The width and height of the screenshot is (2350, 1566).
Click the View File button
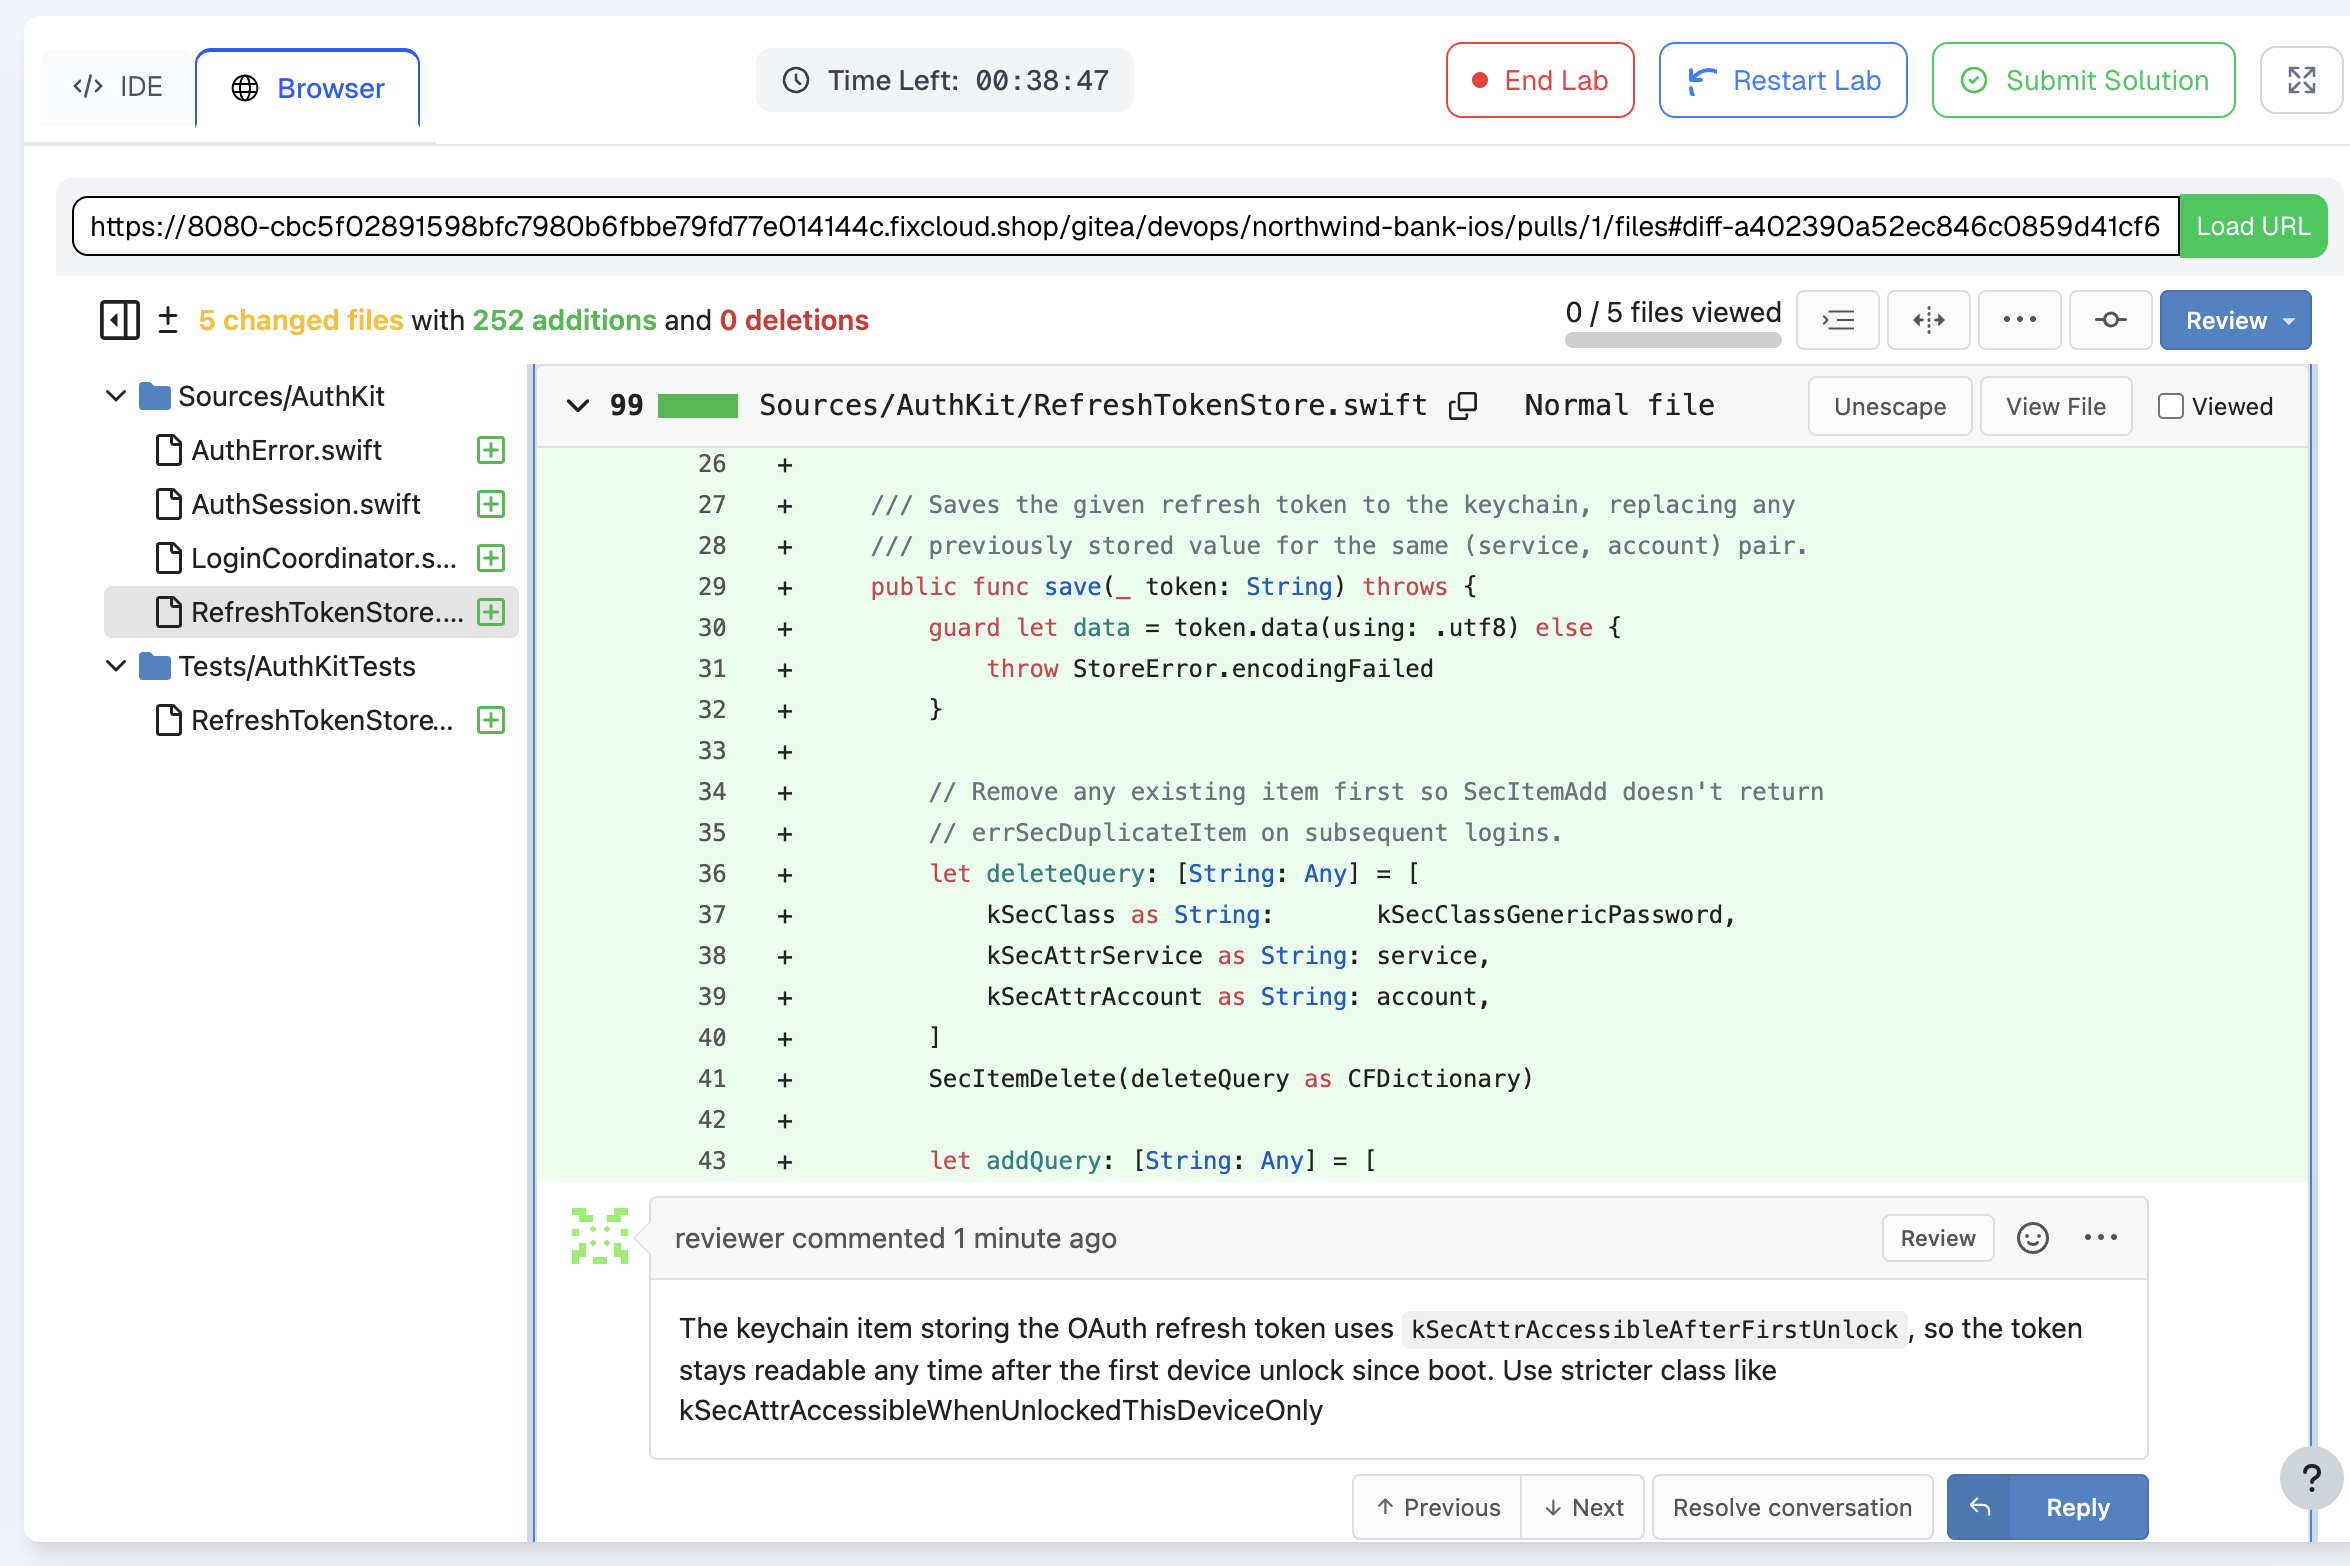pos(2056,406)
